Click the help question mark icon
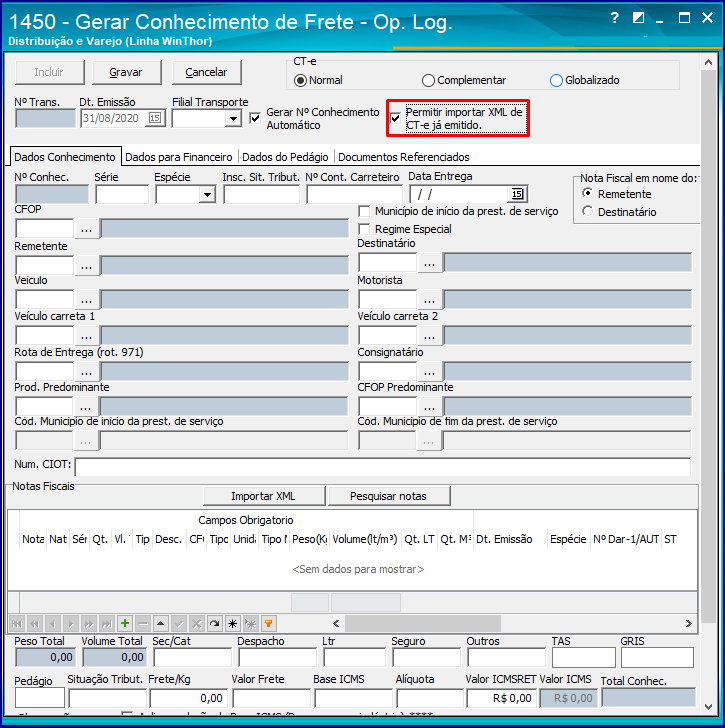The width and height of the screenshot is (725, 728). tap(614, 18)
